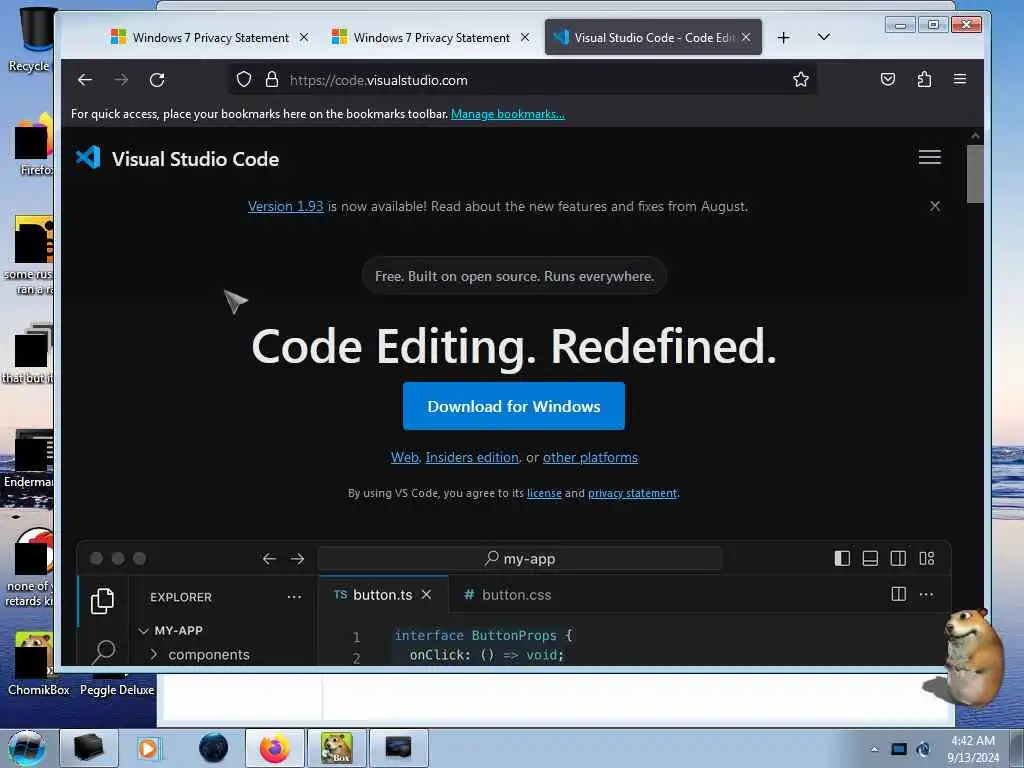Open customize layout icon
The image size is (1024, 768).
point(927,558)
